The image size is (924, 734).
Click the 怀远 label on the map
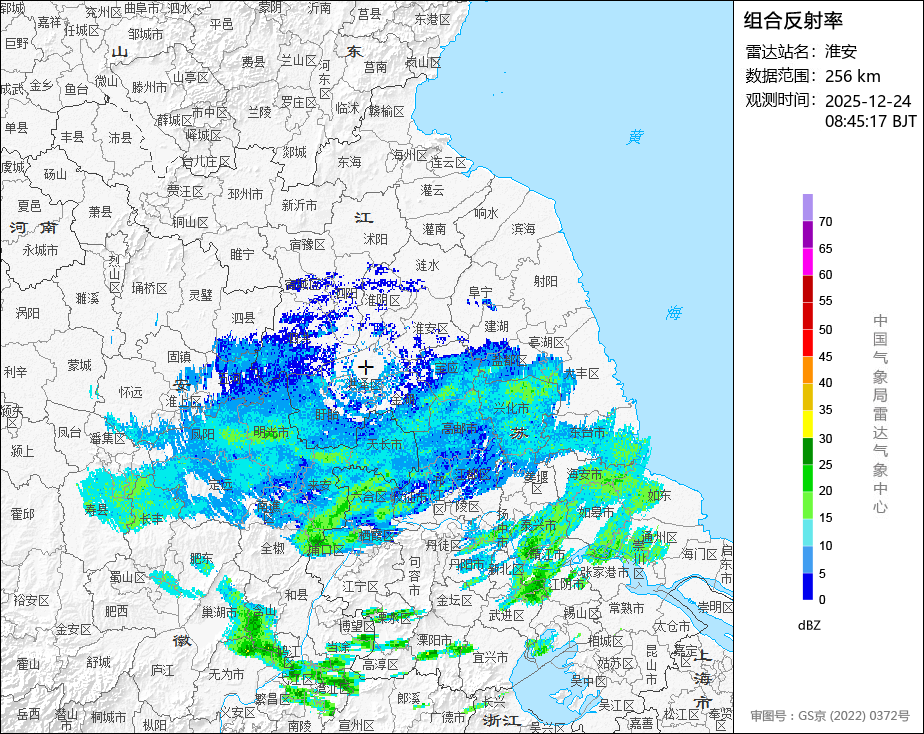(x=130, y=392)
